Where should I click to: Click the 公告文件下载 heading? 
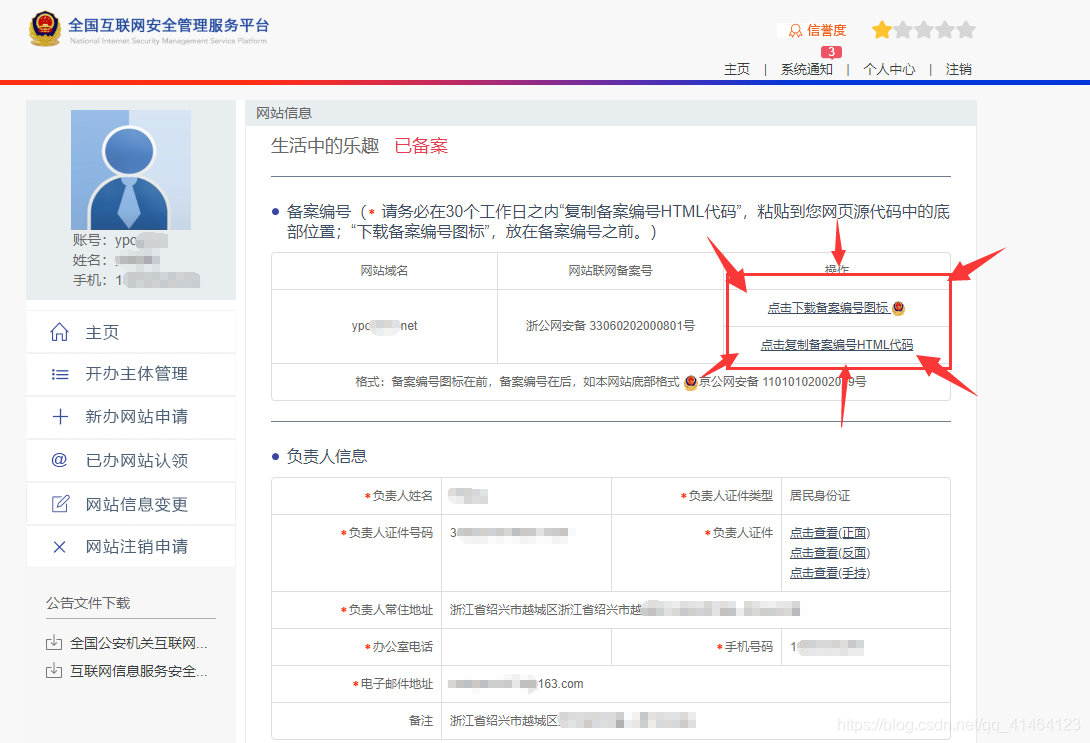(88, 603)
